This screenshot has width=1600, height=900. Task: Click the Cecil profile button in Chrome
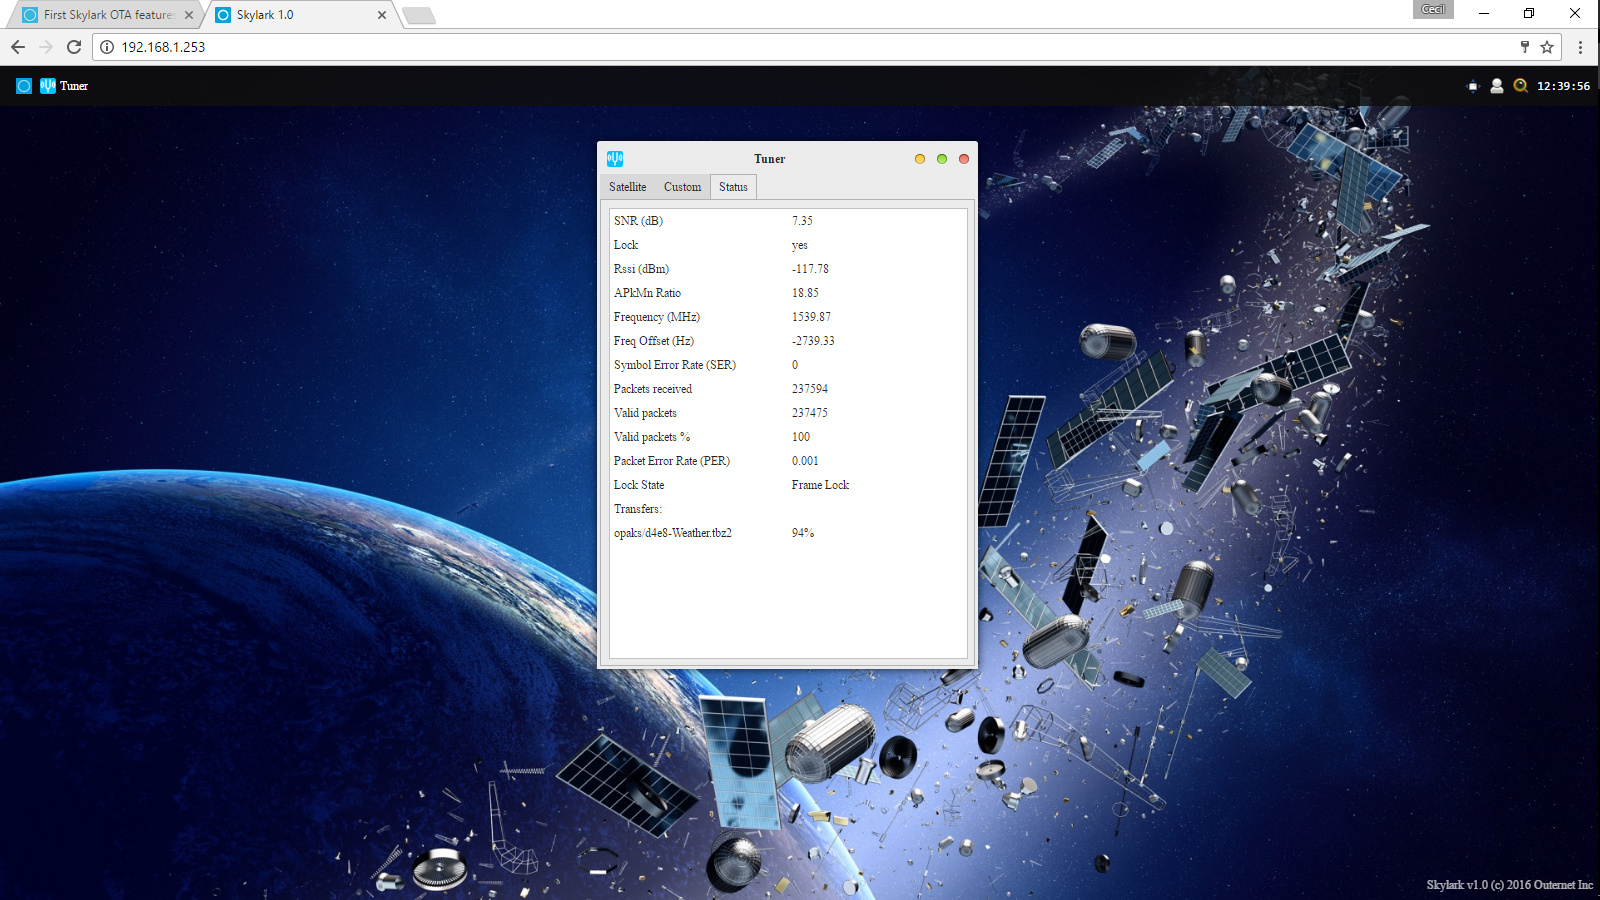1433,10
